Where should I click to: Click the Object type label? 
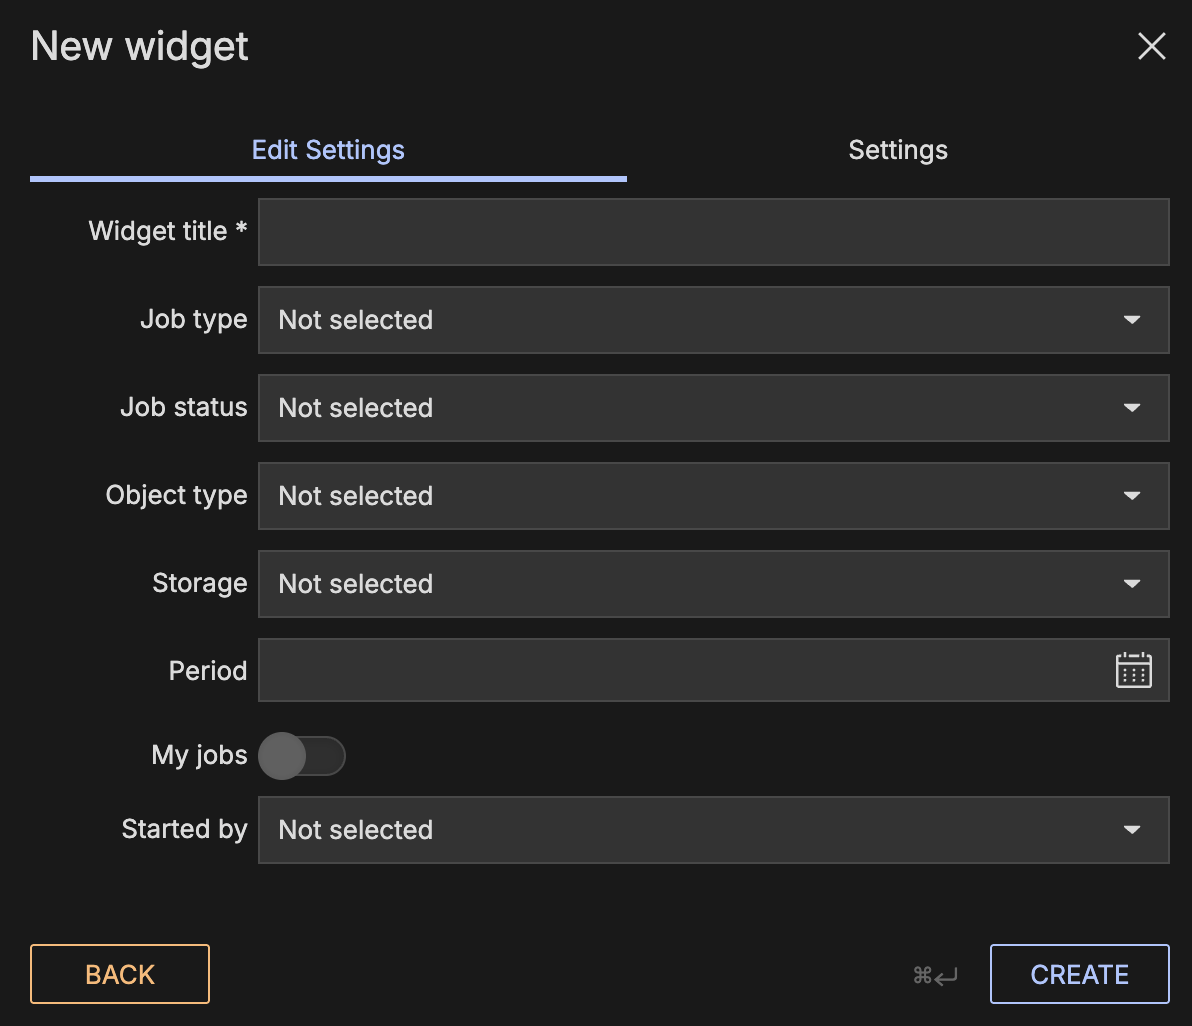[176, 496]
